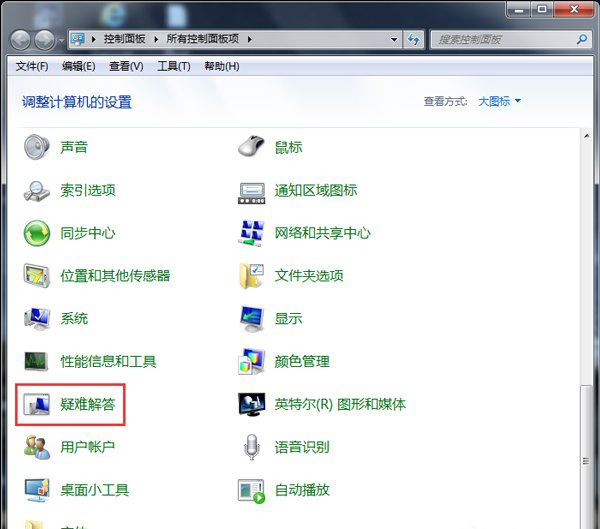600x529 pixels.
Task: Open the recent pages dropdown arrow
Action: coord(61,40)
